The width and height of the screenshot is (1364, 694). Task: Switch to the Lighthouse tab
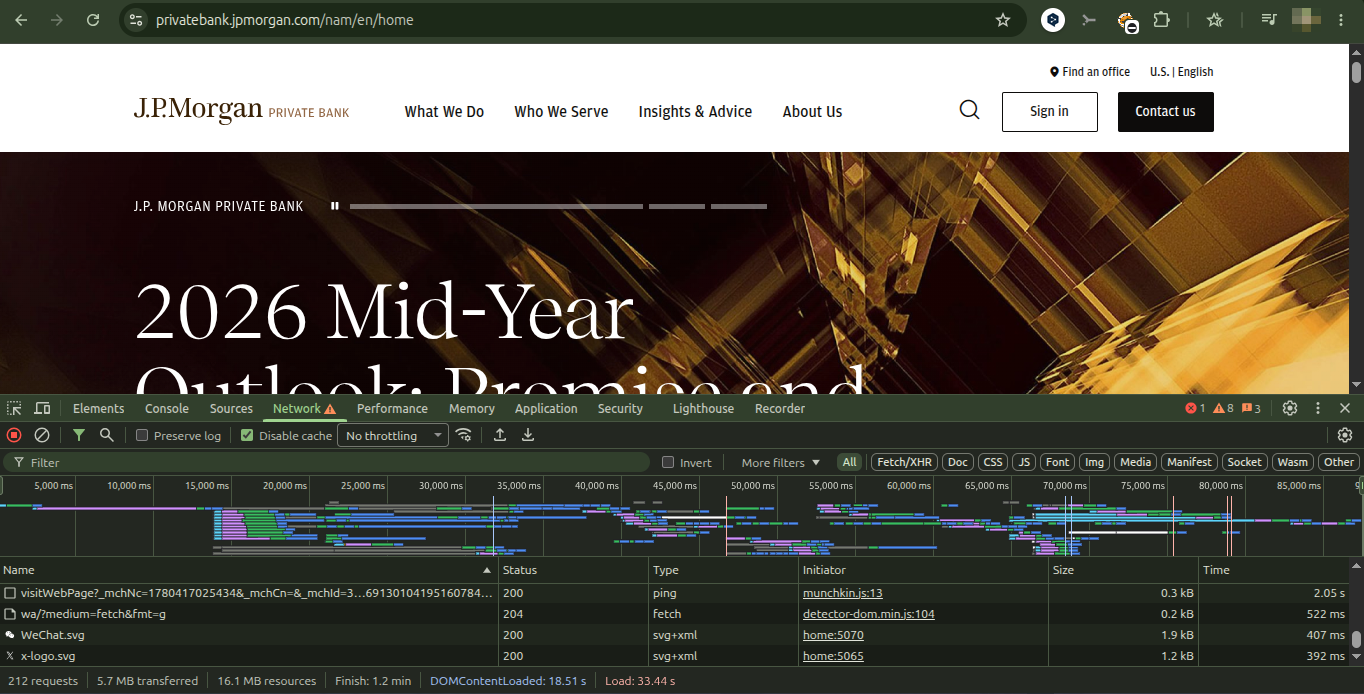[703, 408]
